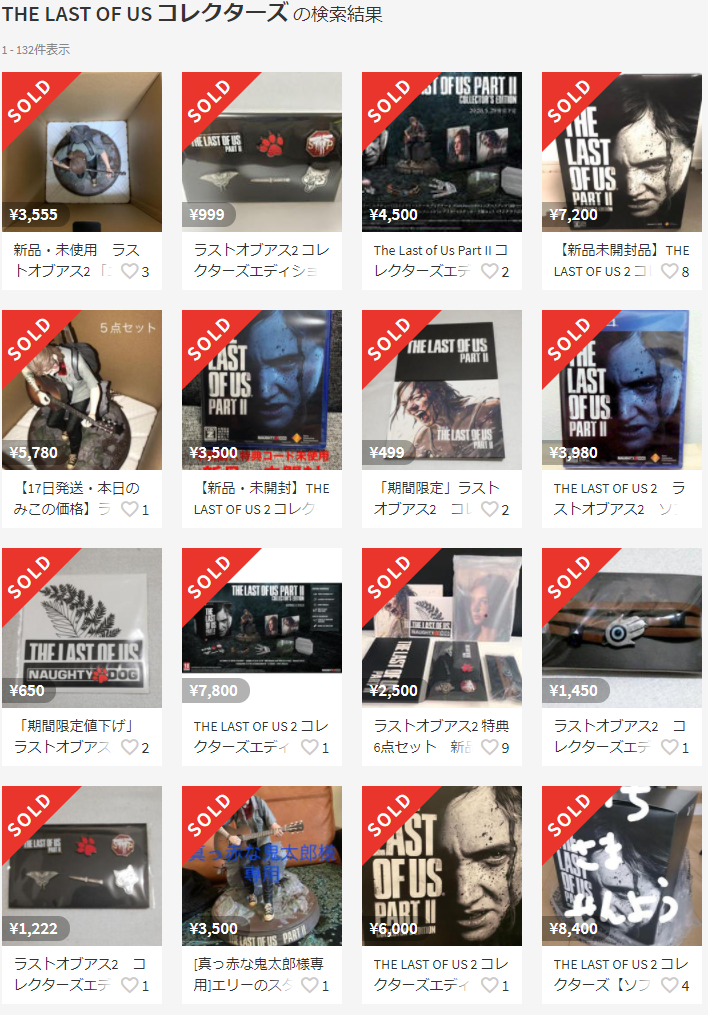Click heart on ¥1,450 bracelet listing
This screenshot has height=1015, width=708.
pyautogui.click(x=670, y=747)
